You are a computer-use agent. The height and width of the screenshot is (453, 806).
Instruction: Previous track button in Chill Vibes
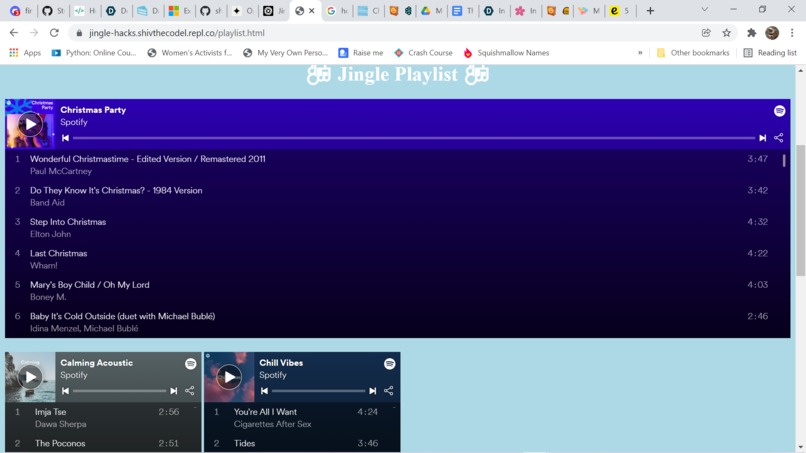pos(264,391)
